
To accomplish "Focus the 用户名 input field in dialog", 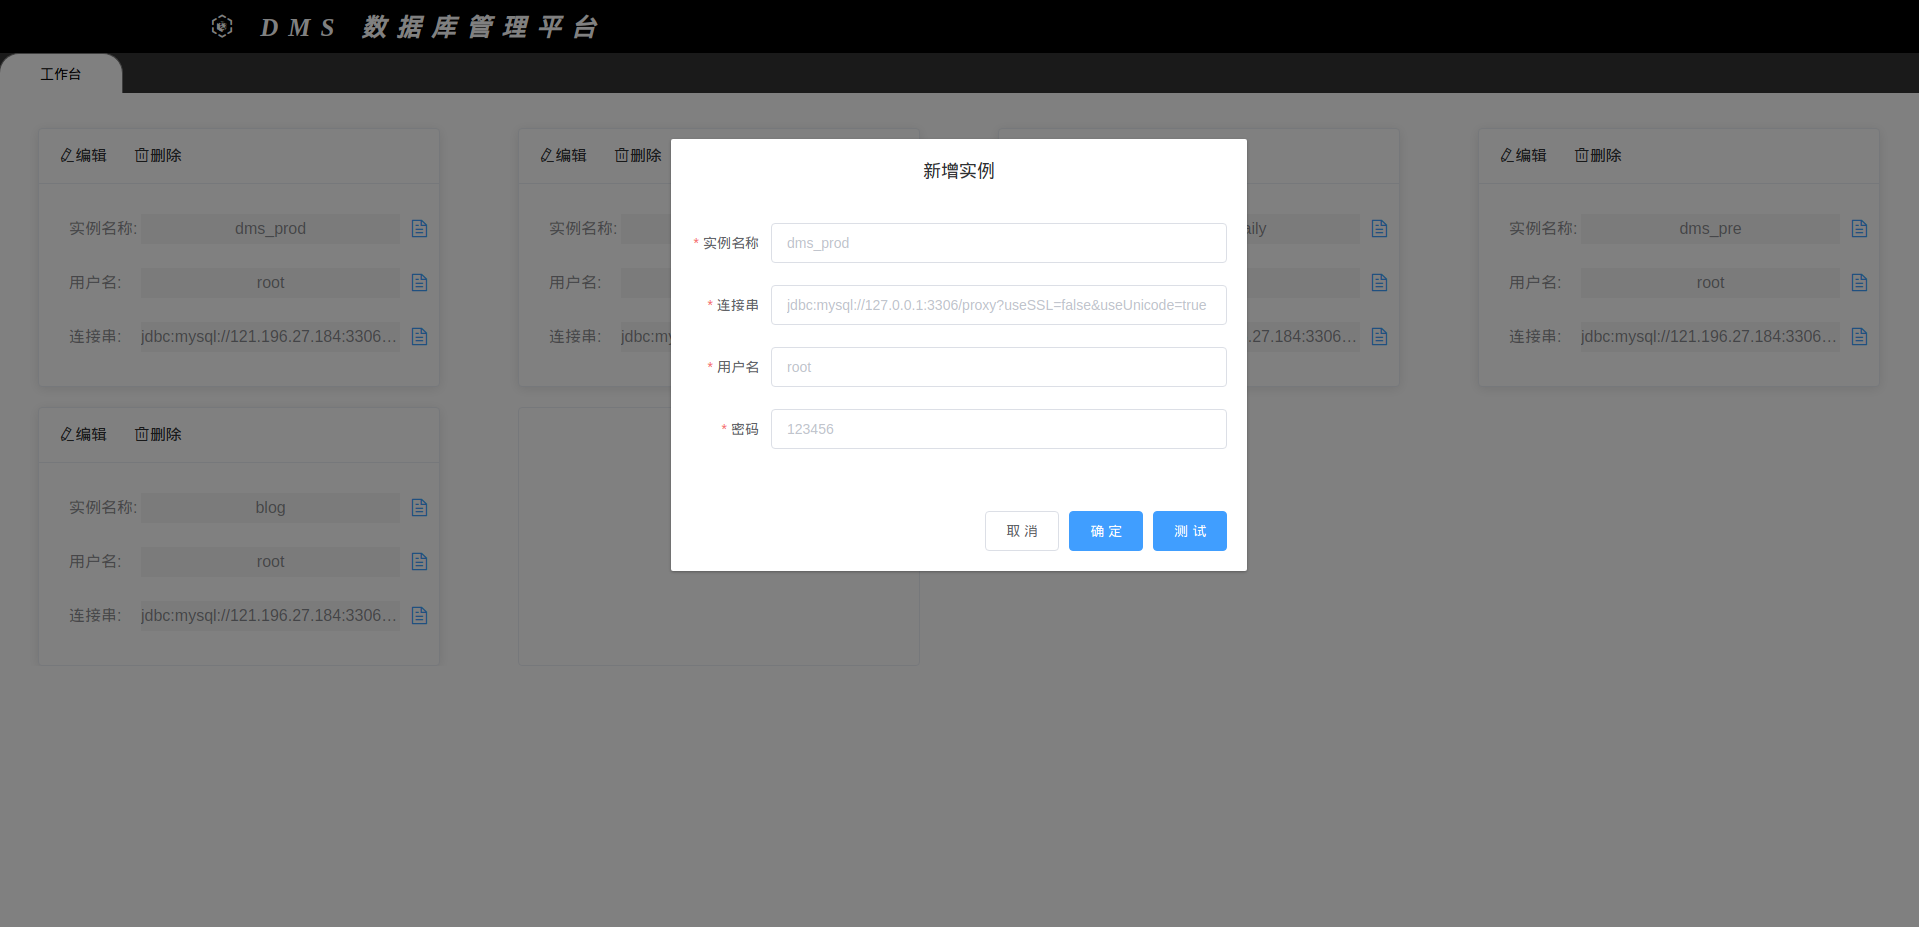I will pos(998,367).
